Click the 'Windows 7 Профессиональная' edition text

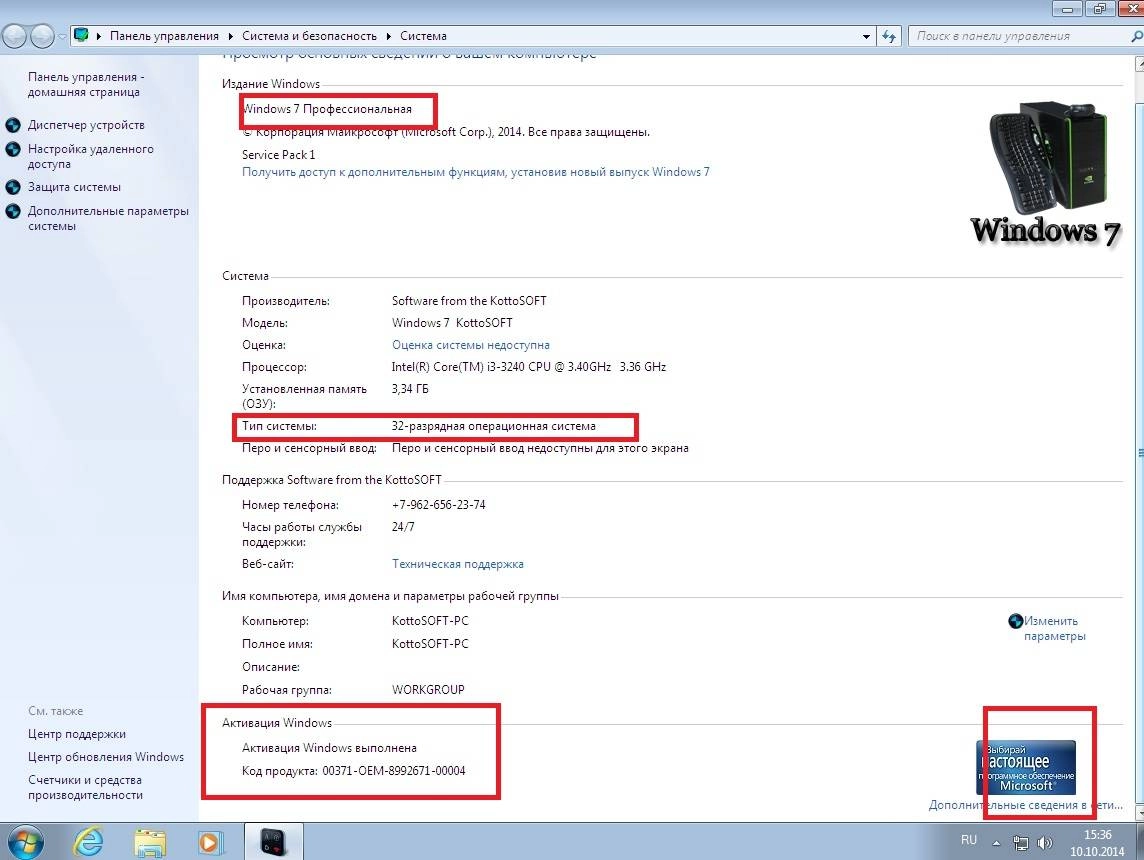[327, 109]
